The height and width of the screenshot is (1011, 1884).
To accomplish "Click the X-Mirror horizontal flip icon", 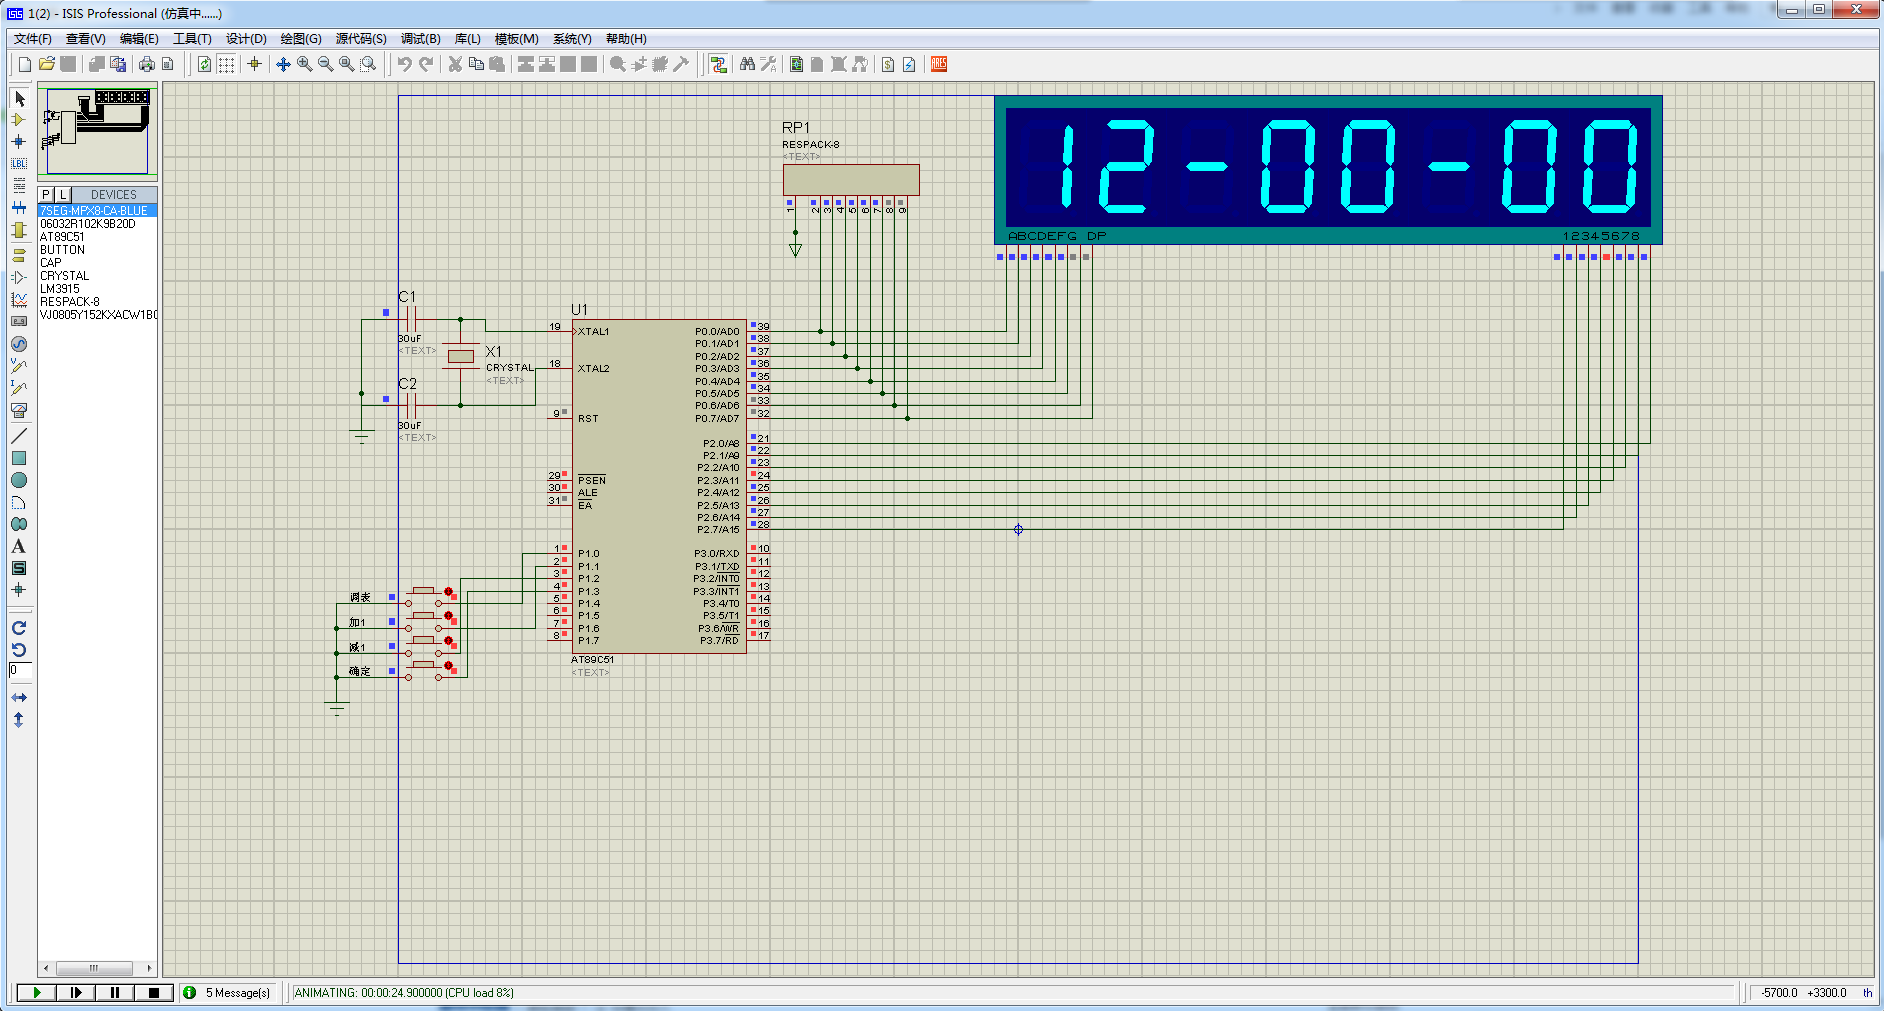I will coord(19,697).
